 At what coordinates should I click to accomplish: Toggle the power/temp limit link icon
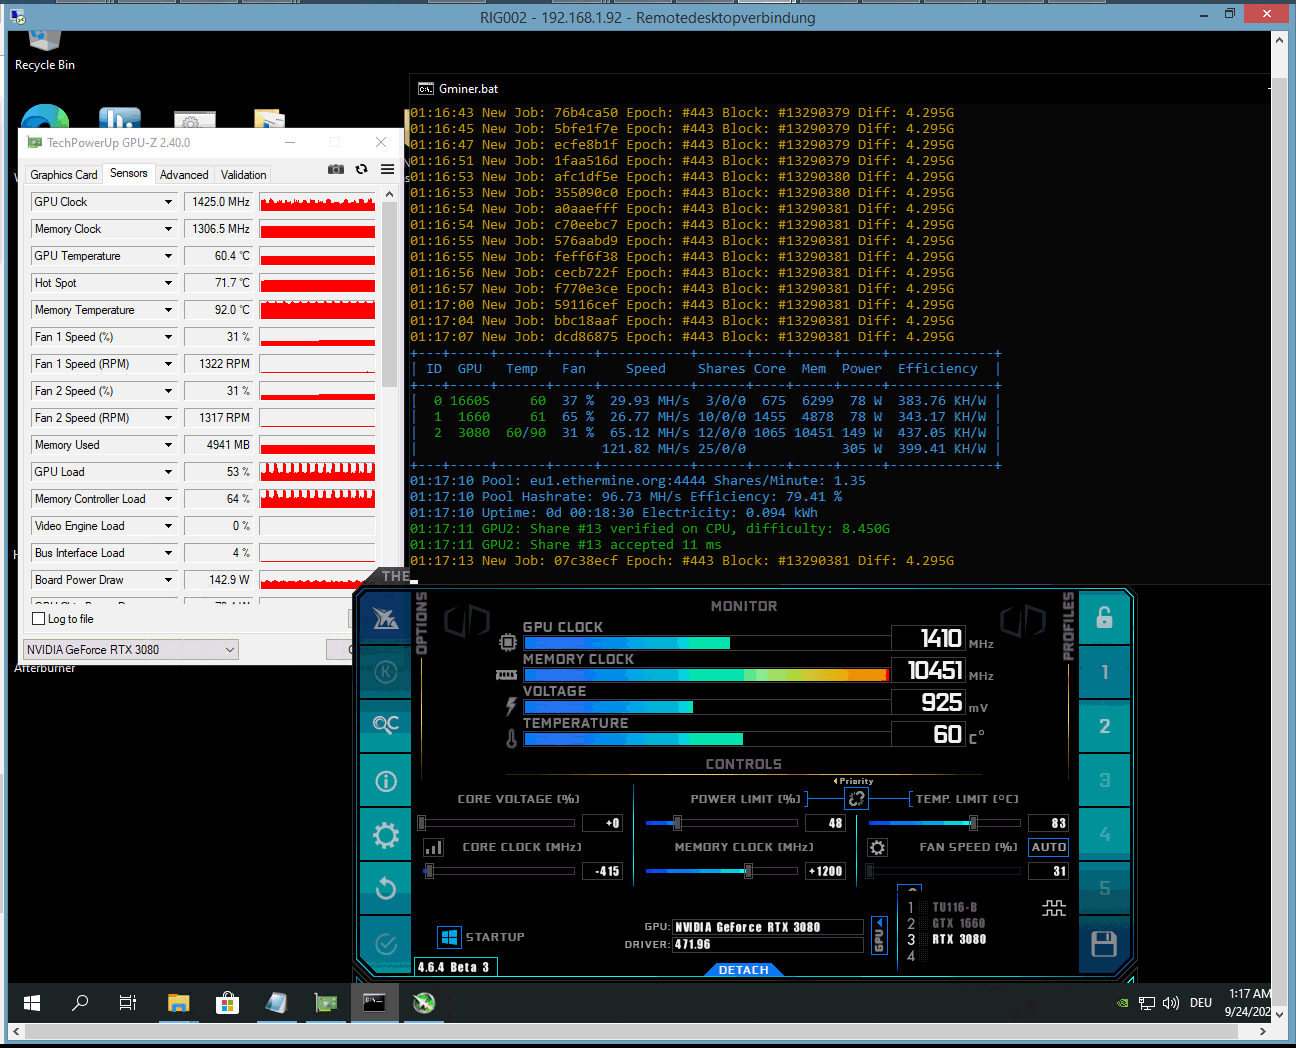click(x=856, y=798)
